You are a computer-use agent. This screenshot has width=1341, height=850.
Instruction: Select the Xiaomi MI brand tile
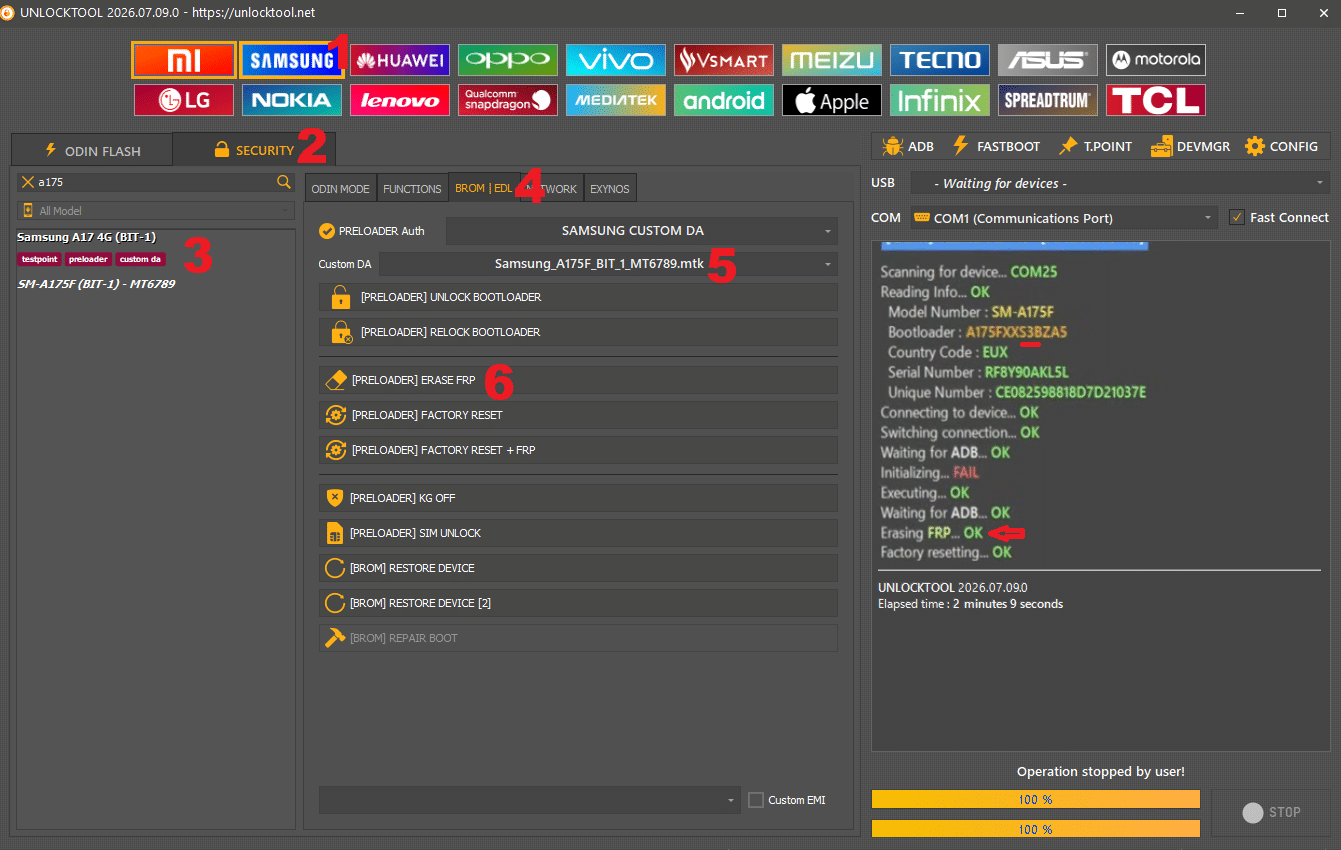pos(184,60)
